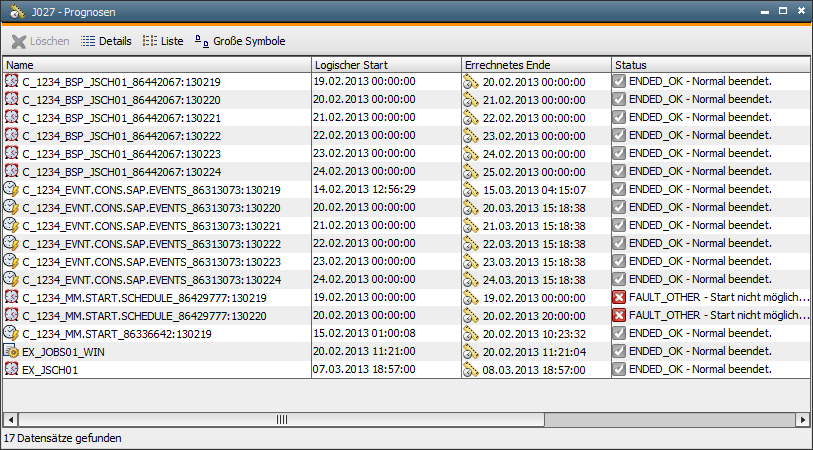Click ENDED_OK checkmark icon of EX_JSCH01 row

(619, 370)
